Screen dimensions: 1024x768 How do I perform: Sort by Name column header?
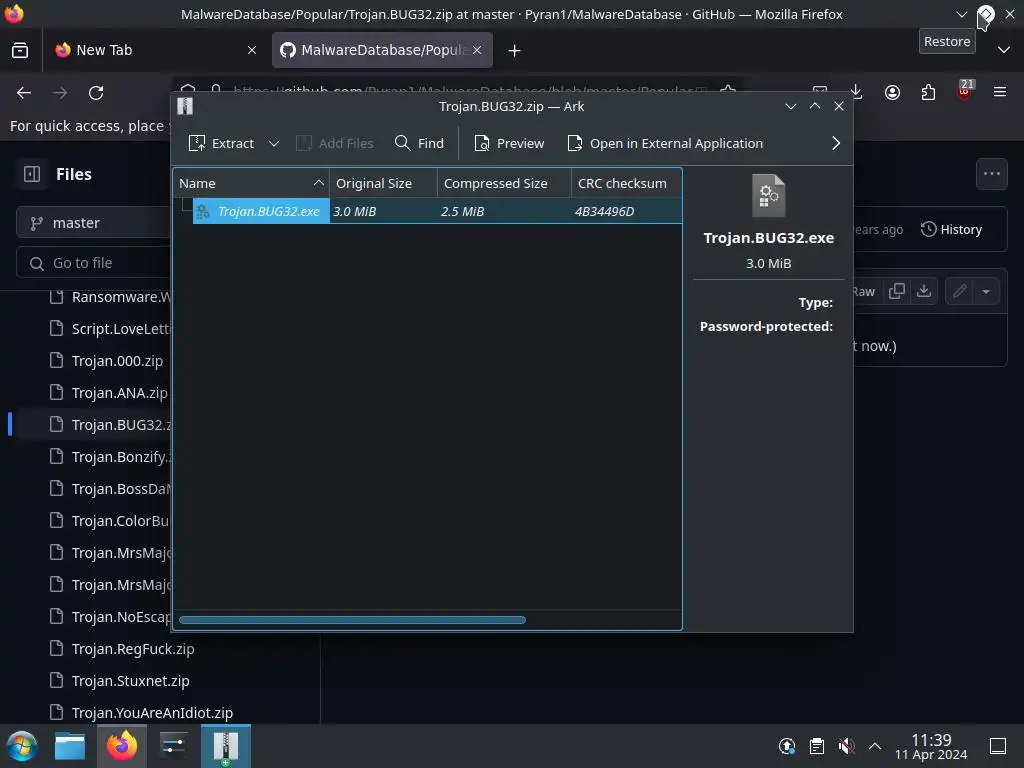pos(251,184)
